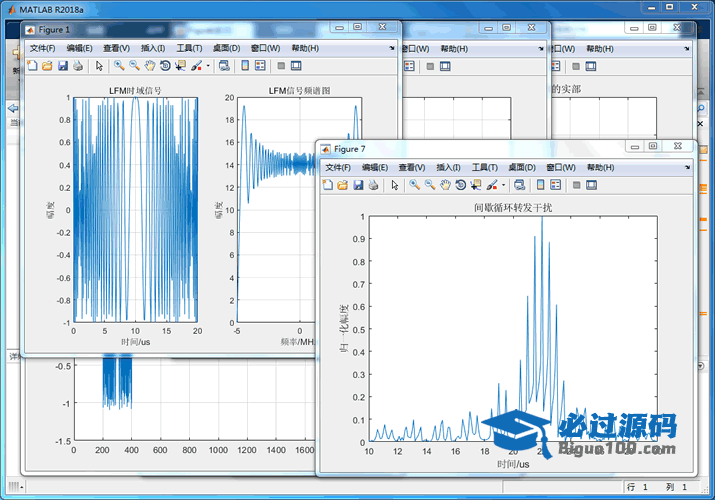Viewport: 715px width, 500px height.
Task: Open 桌面(D) menu in Figure 7
Action: 522,168
